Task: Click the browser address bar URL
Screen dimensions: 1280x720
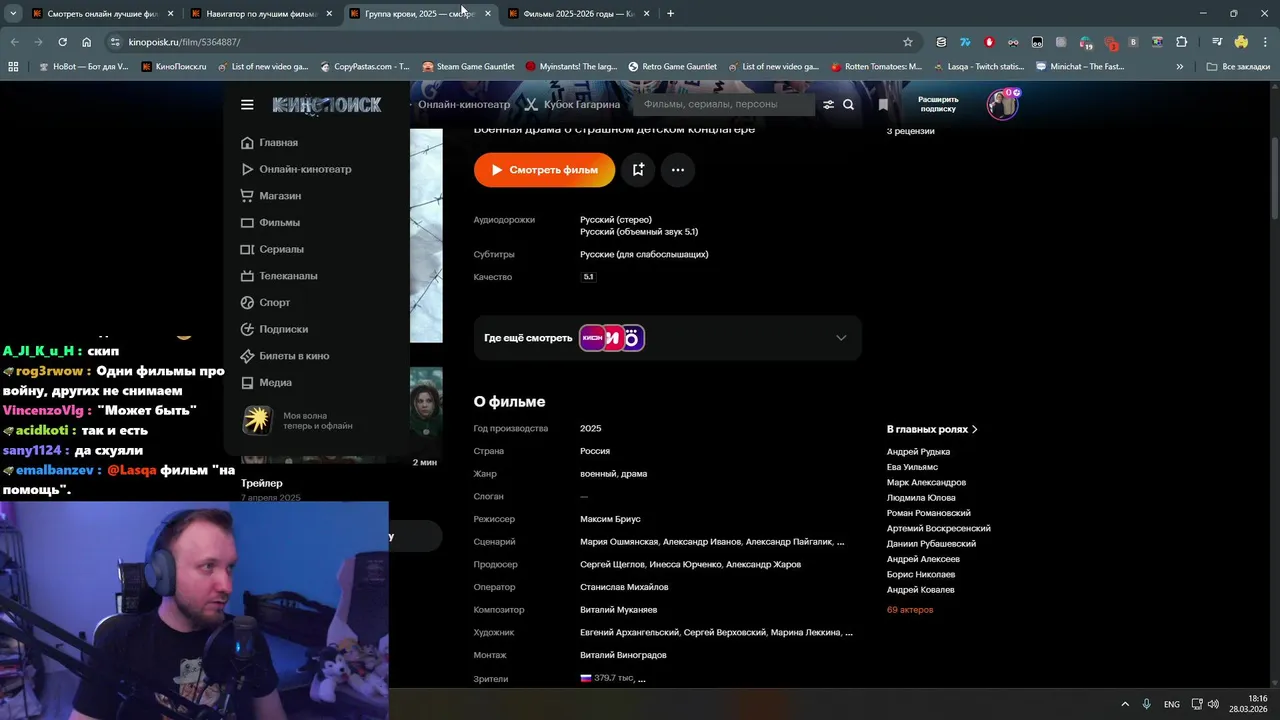Action: [x=184, y=42]
